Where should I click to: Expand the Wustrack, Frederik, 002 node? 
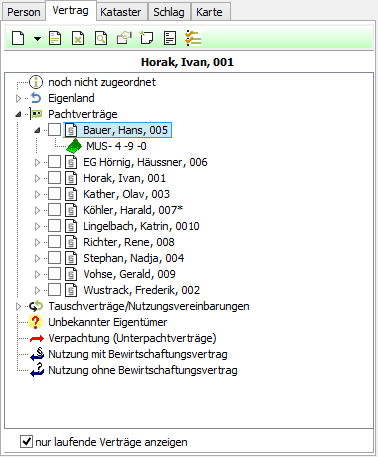tap(37, 290)
